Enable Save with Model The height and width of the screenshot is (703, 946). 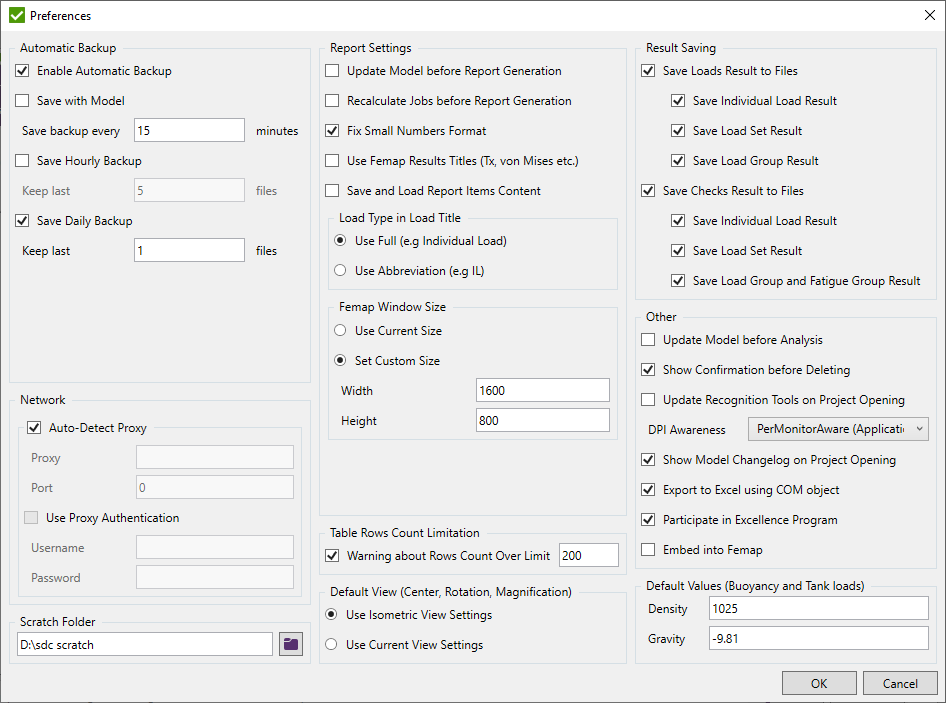pyautogui.click(x=22, y=100)
